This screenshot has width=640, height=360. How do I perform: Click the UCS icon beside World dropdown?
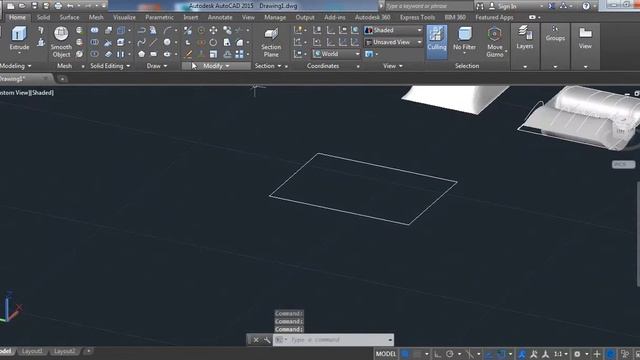[x=317, y=54]
